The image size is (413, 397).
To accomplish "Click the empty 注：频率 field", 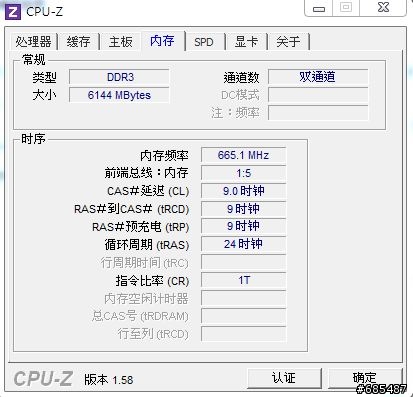I will (x=318, y=113).
